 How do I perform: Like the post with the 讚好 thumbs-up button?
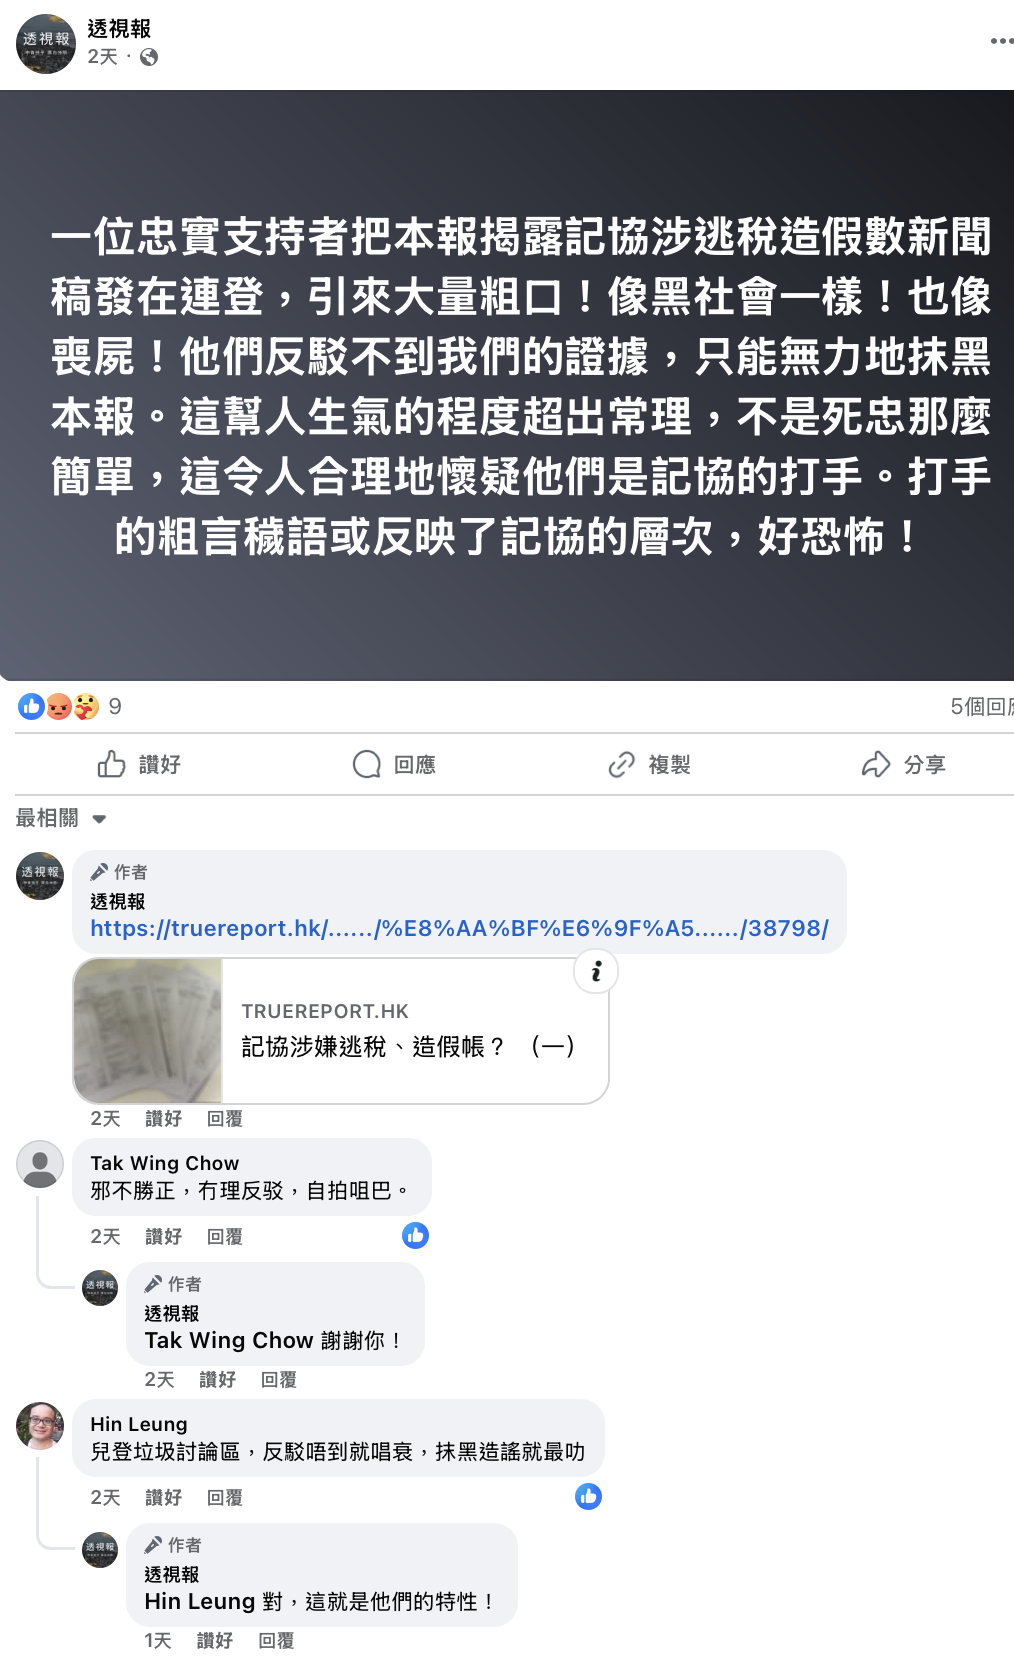tap(139, 765)
